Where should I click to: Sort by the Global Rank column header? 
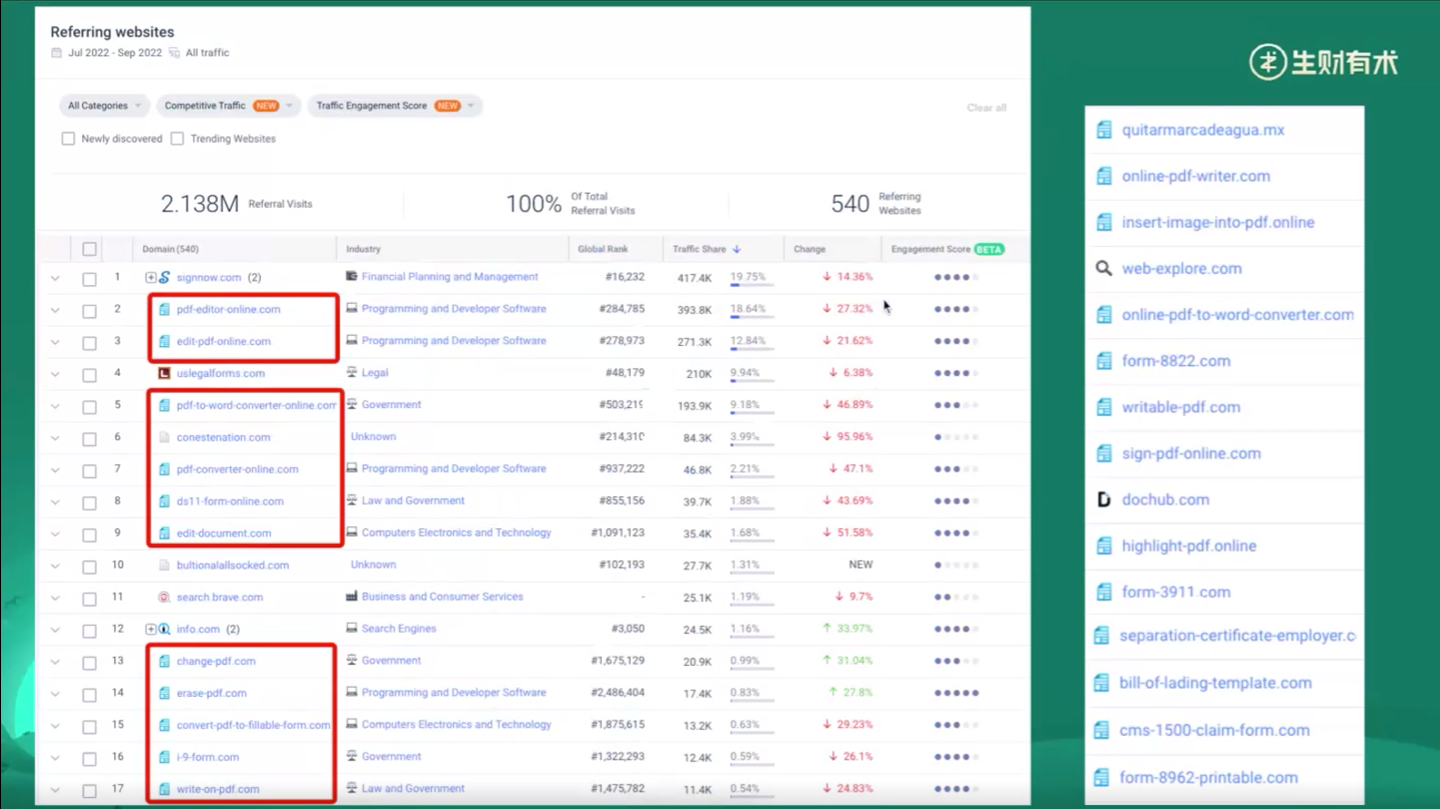(x=603, y=249)
